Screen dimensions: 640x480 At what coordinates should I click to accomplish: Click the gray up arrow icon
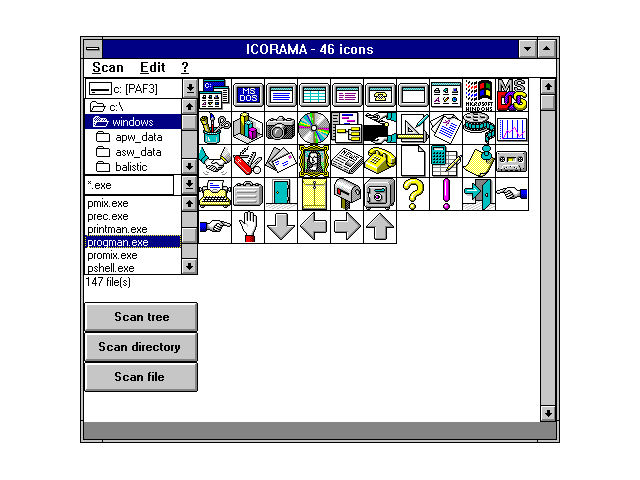pos(379,226)
